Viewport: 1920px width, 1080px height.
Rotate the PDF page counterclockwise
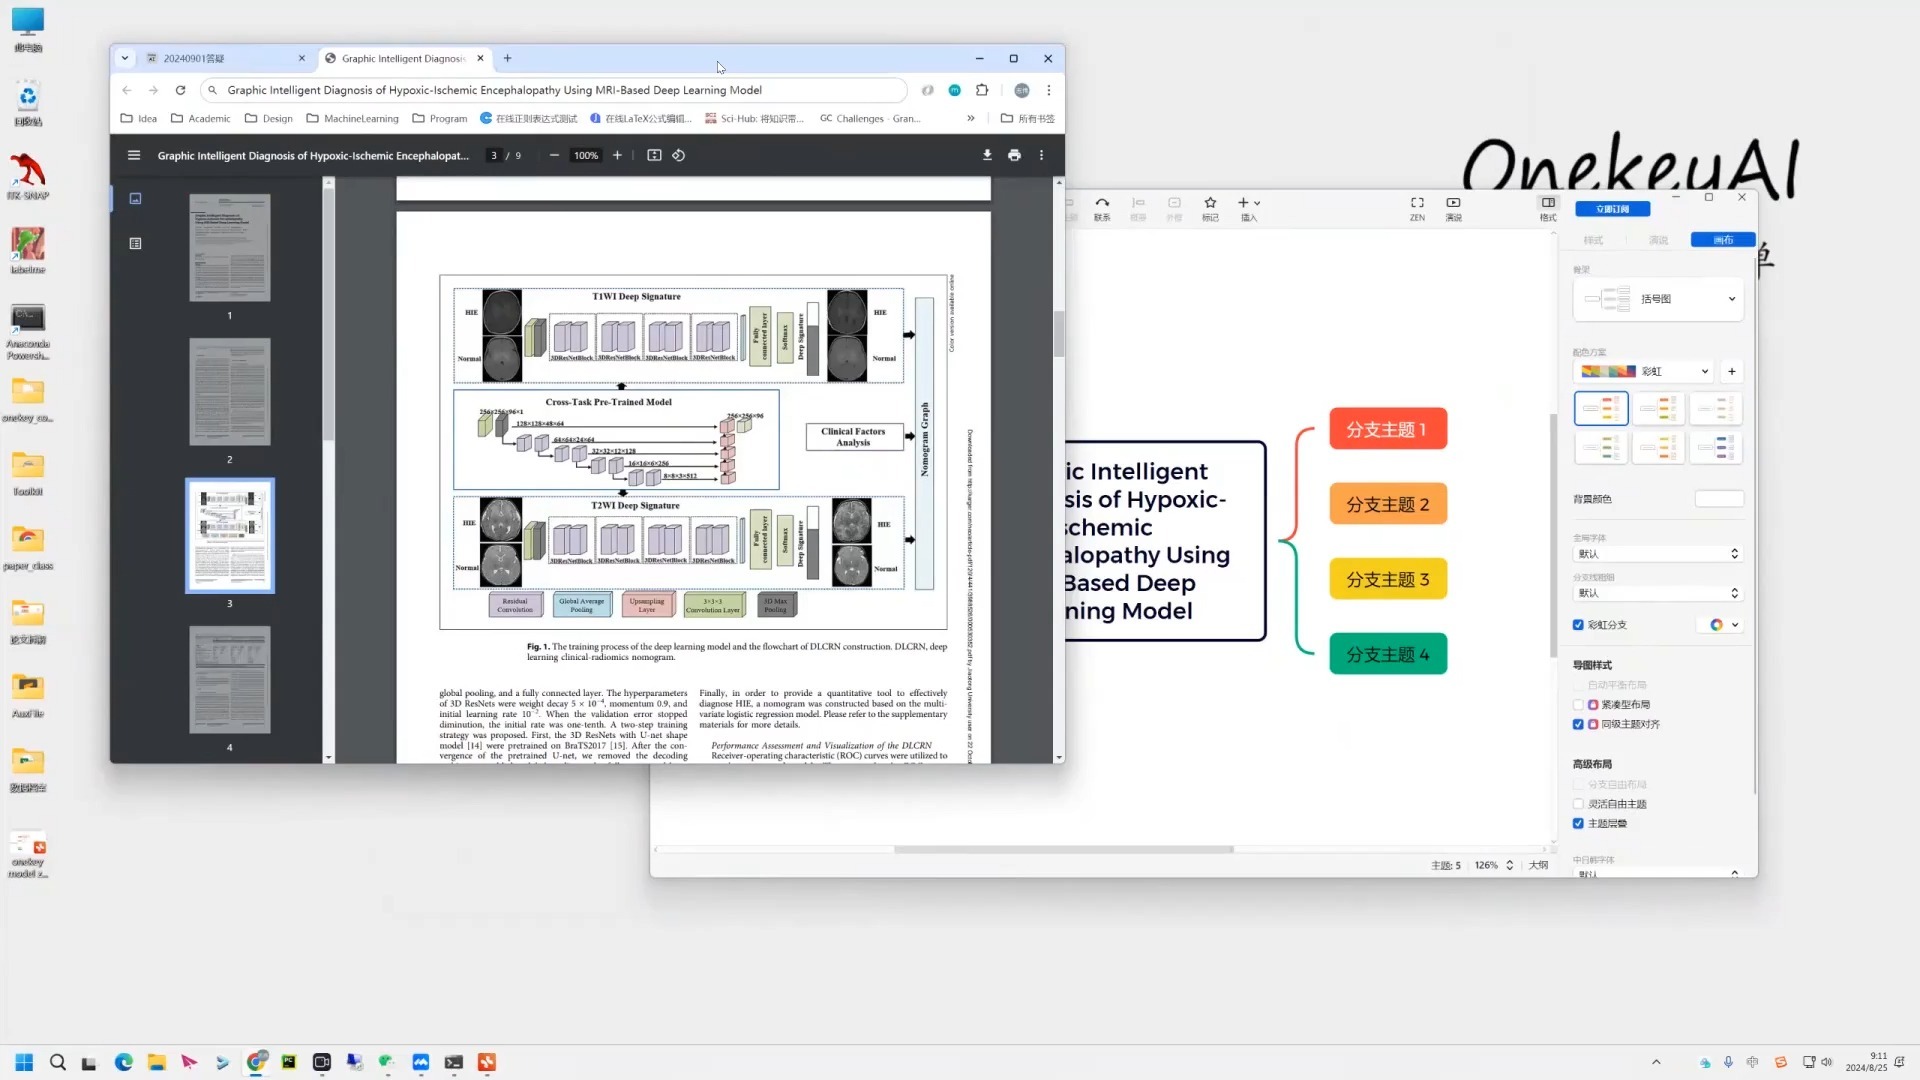[678, 155]
